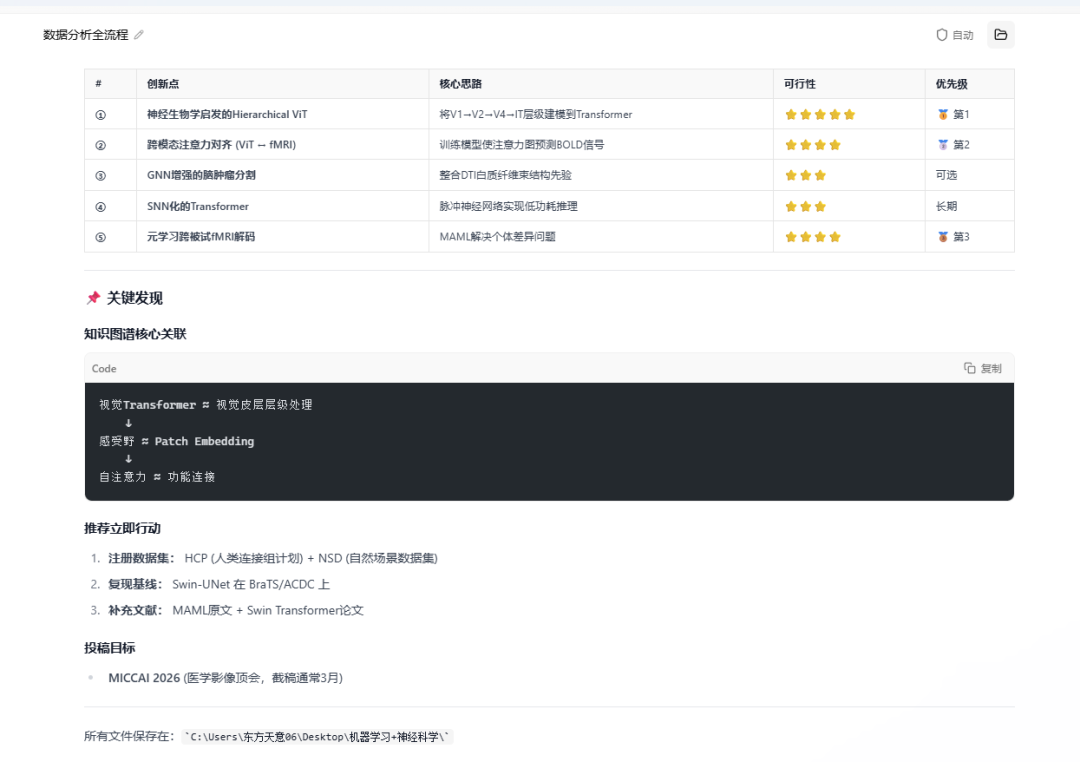The image size is (1080, 762).
Task: Click cell 训练模型使注意力图预测BOLD信号
Action: pos(521,145)
